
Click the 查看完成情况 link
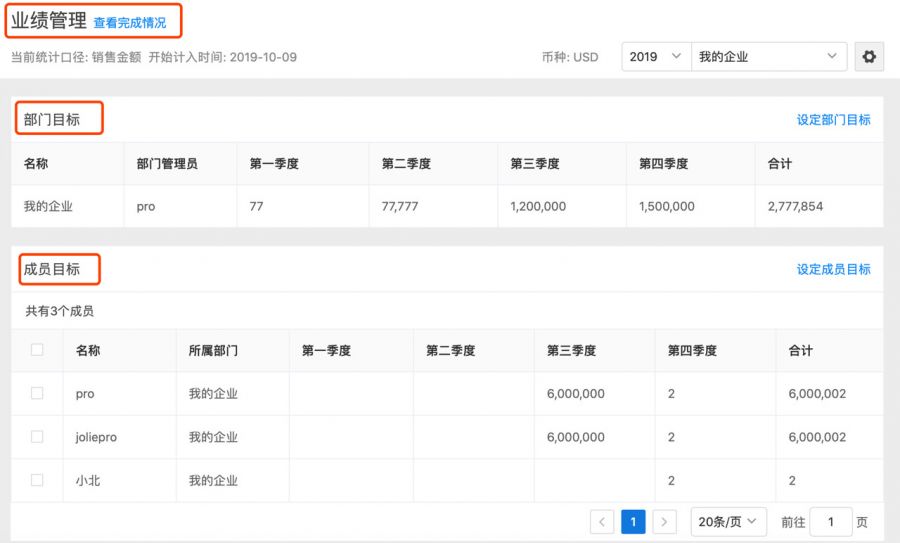(130, 22)
